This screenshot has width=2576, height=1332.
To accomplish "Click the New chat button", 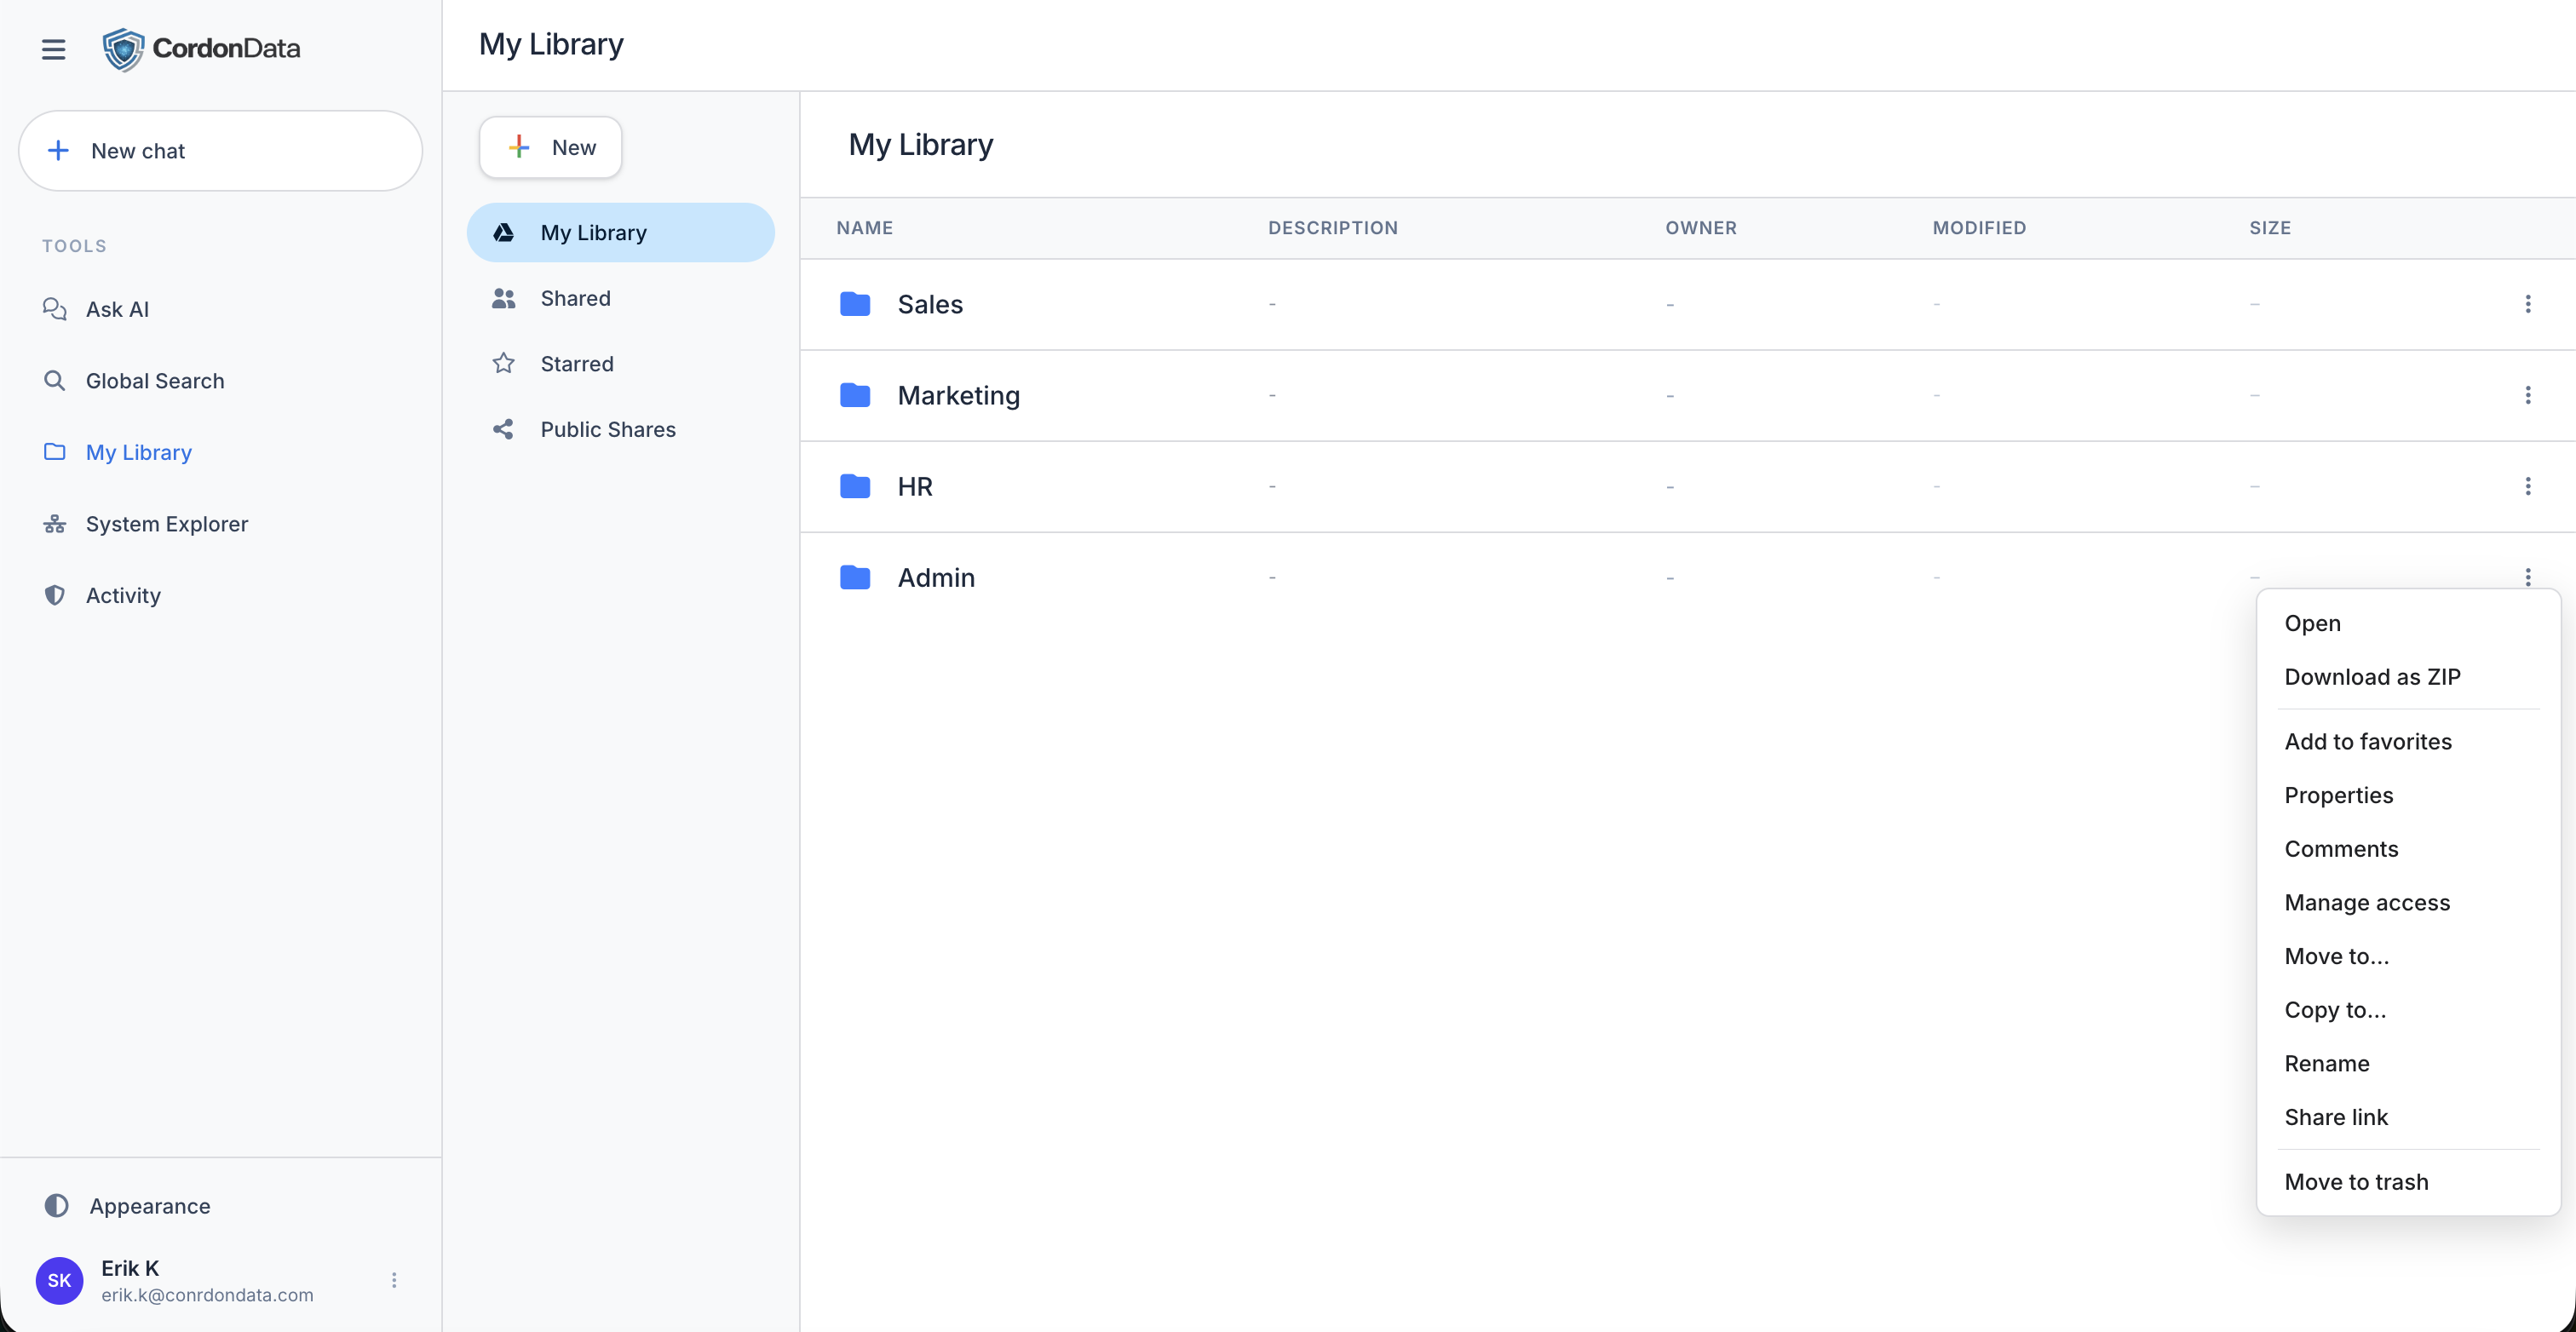I will click(220, 151).
